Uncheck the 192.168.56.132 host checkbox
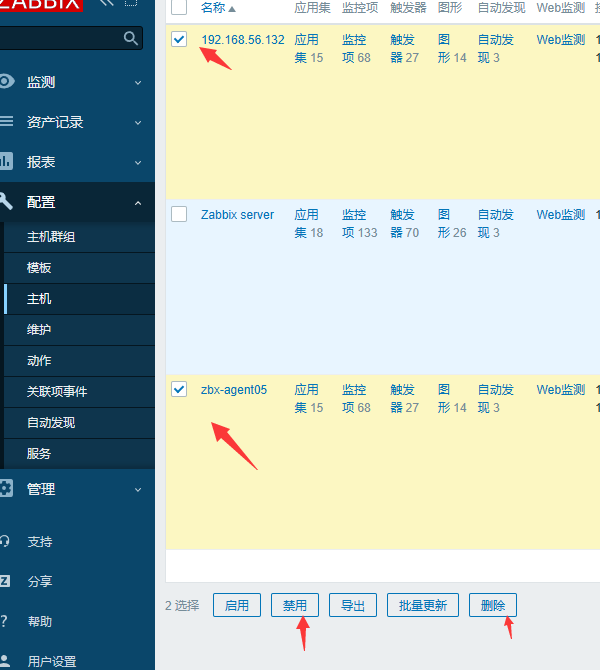Viewport: 600px width, 670px height. (179, 39)
